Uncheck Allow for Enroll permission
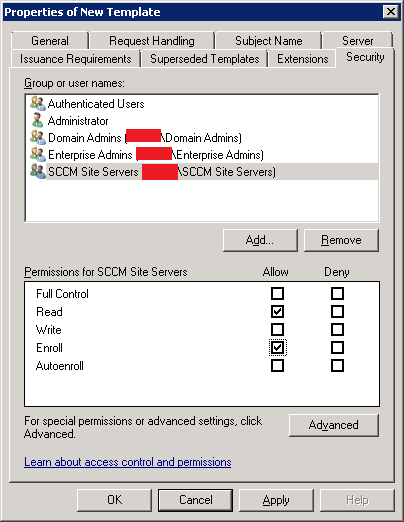The height and width of the screenshot is (522, 404). click(277, 348)
